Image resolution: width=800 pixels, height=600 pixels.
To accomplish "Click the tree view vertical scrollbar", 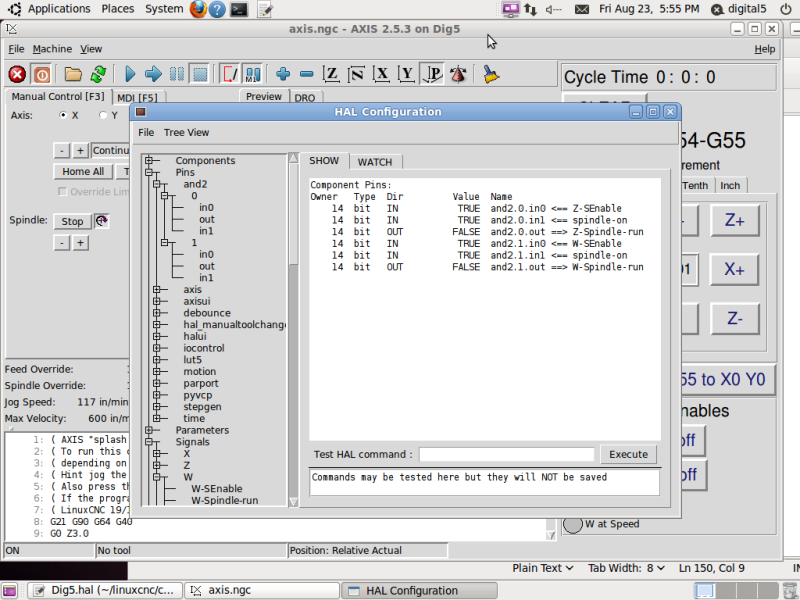I will coord(293,330).
